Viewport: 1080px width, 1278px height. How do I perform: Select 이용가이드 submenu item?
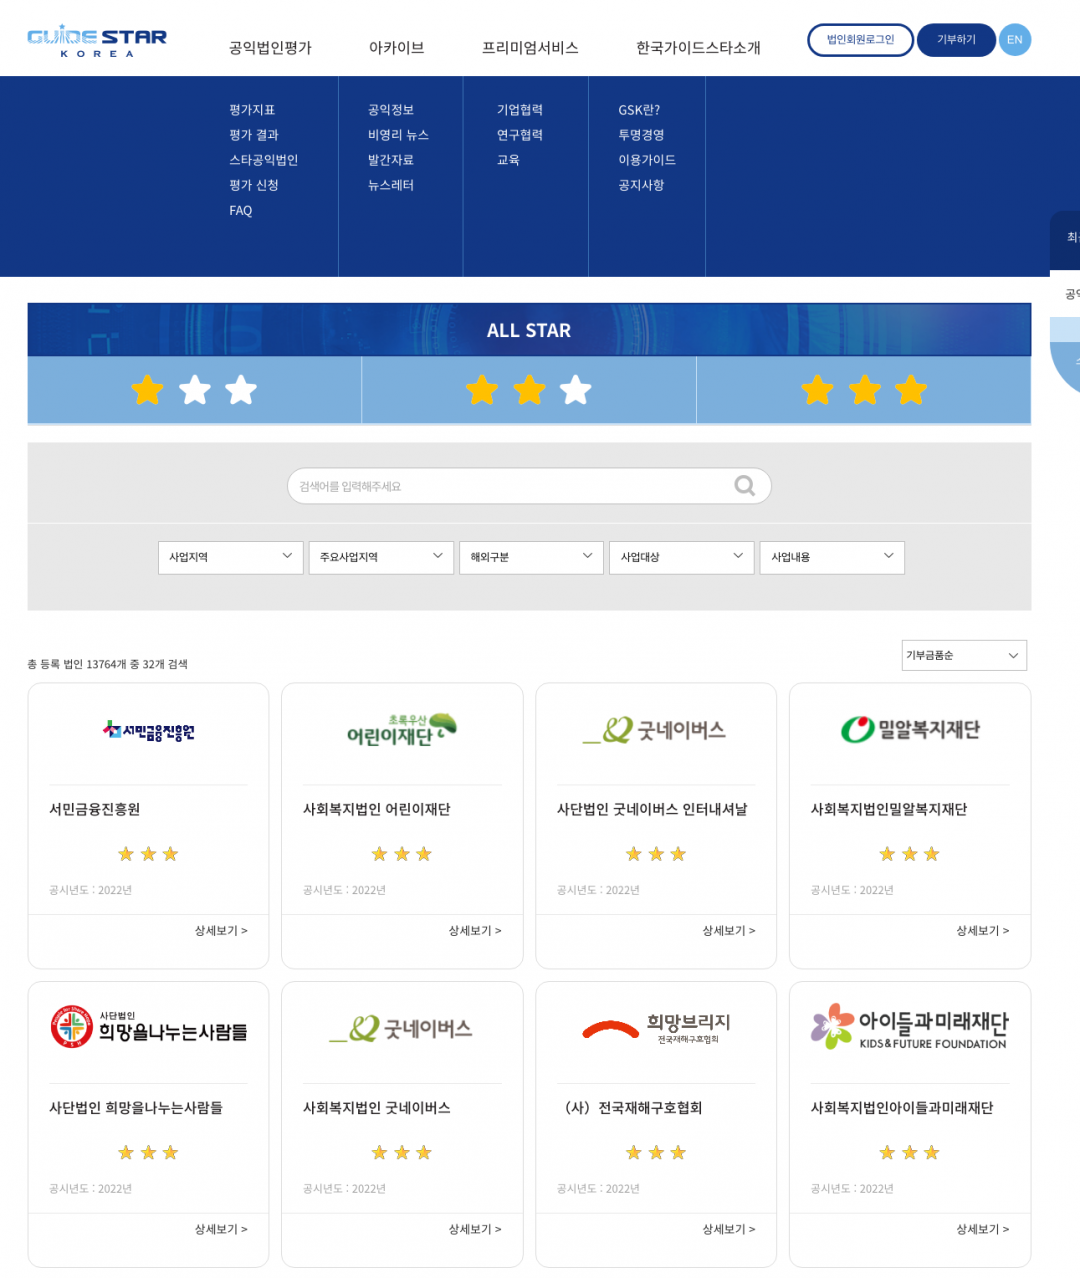point(647,160)
